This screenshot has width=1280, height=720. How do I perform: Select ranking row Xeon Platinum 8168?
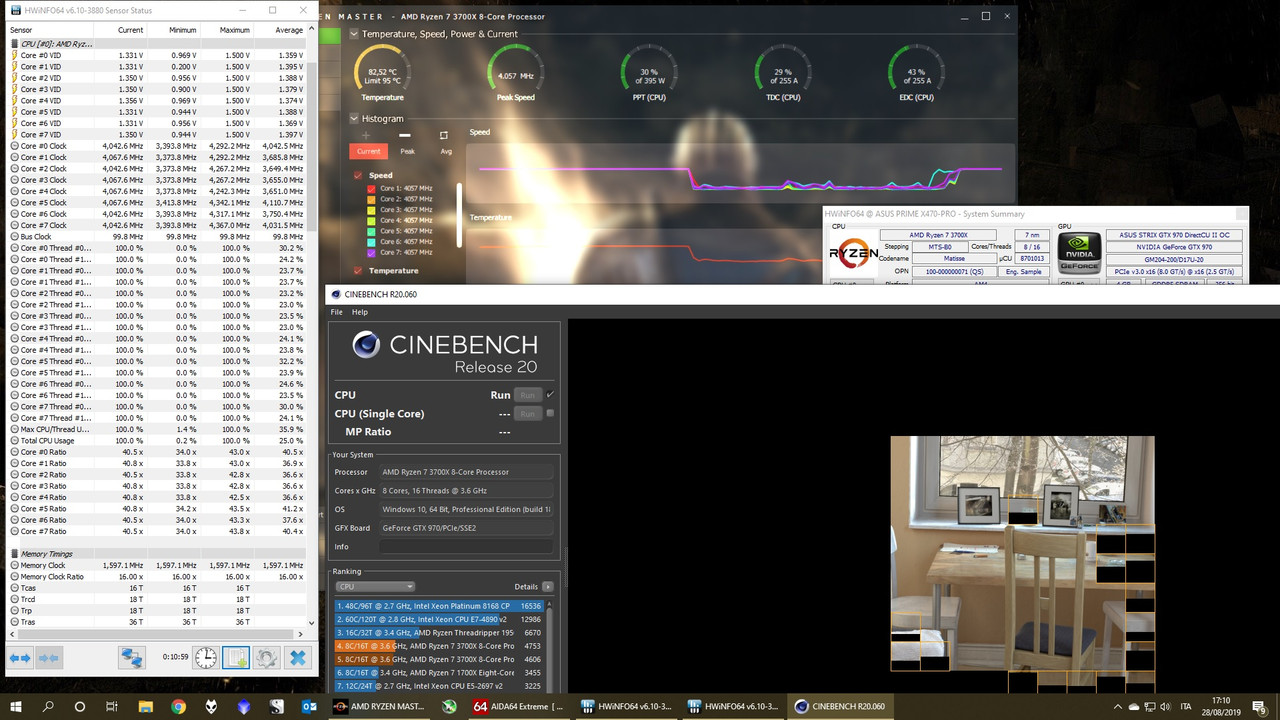pos(440,606)
